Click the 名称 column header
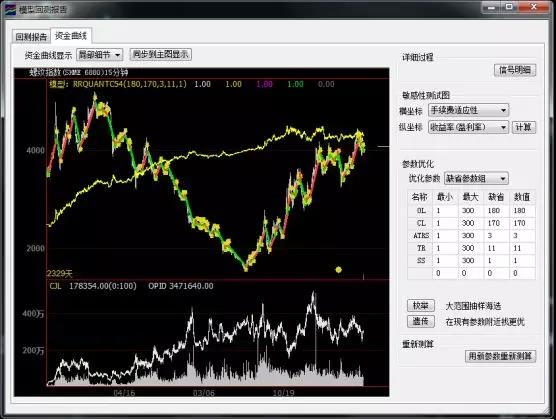 coord(421,197)
